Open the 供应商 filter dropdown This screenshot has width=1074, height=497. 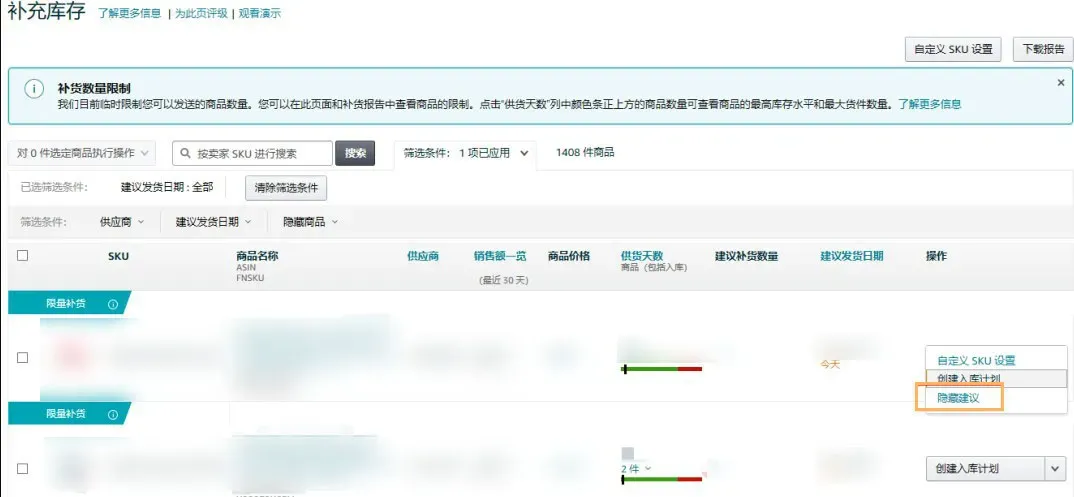[122, 222]
